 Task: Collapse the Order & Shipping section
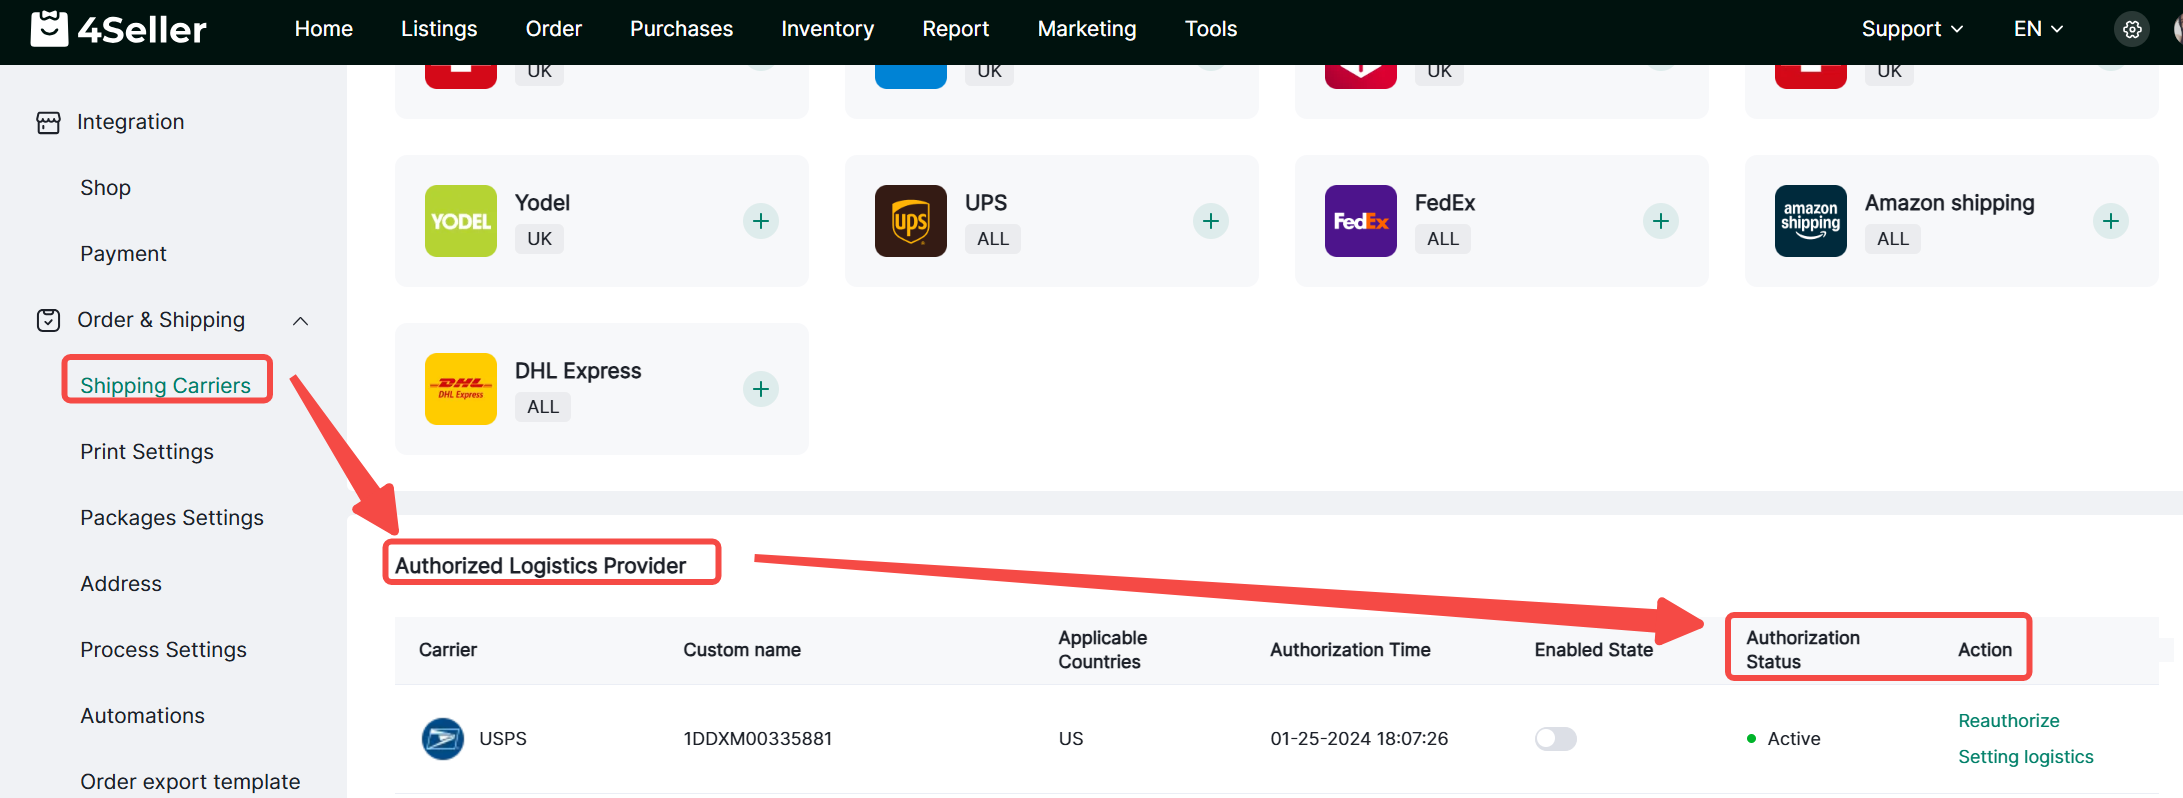tap(300, 321)
